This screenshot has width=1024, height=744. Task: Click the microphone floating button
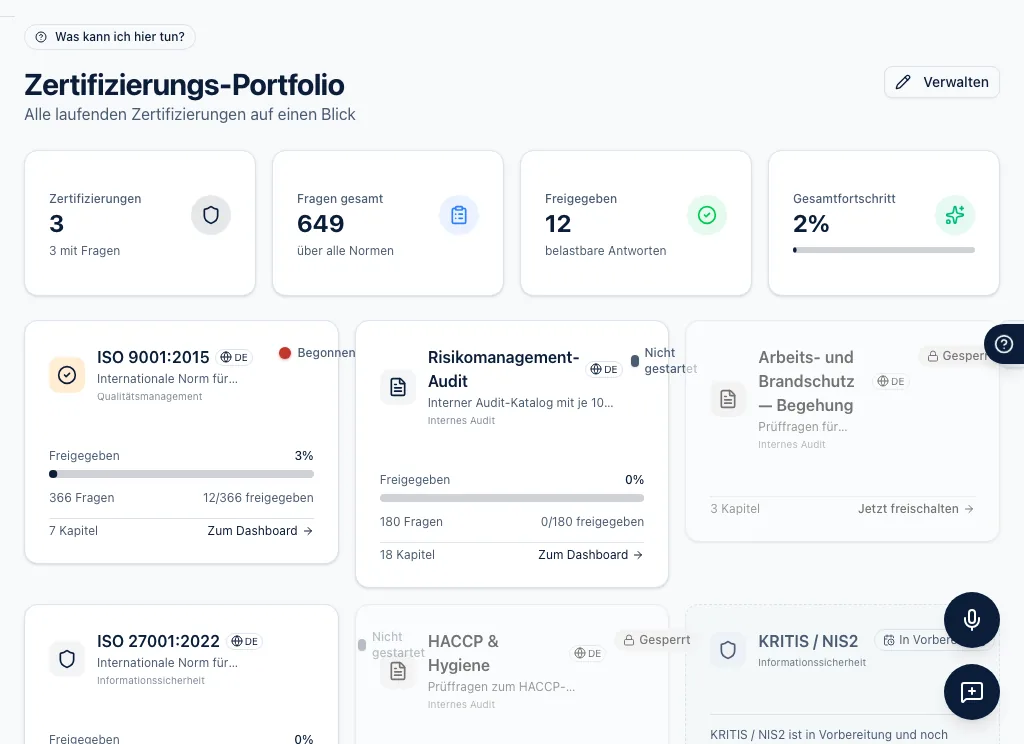tap(972, 620)
